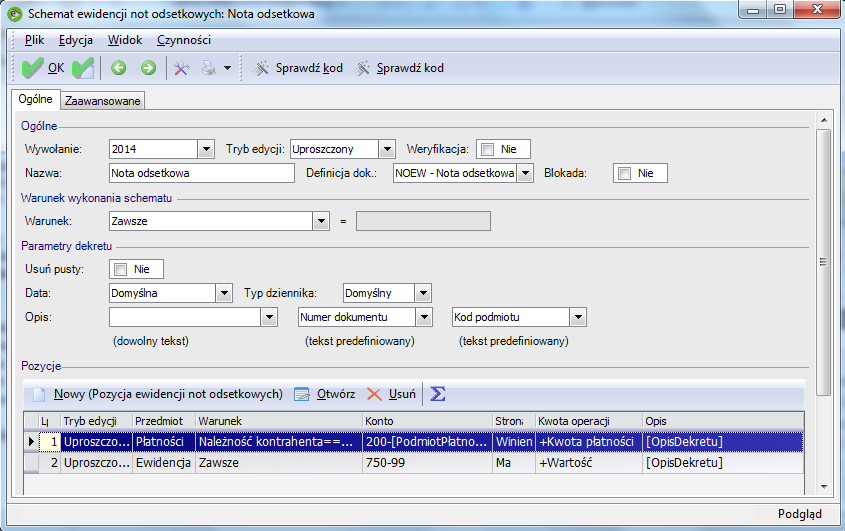Select the +Wartość cell
This screenshot has height=531, width=845.
pyautogui.click(x=589, y=463)
